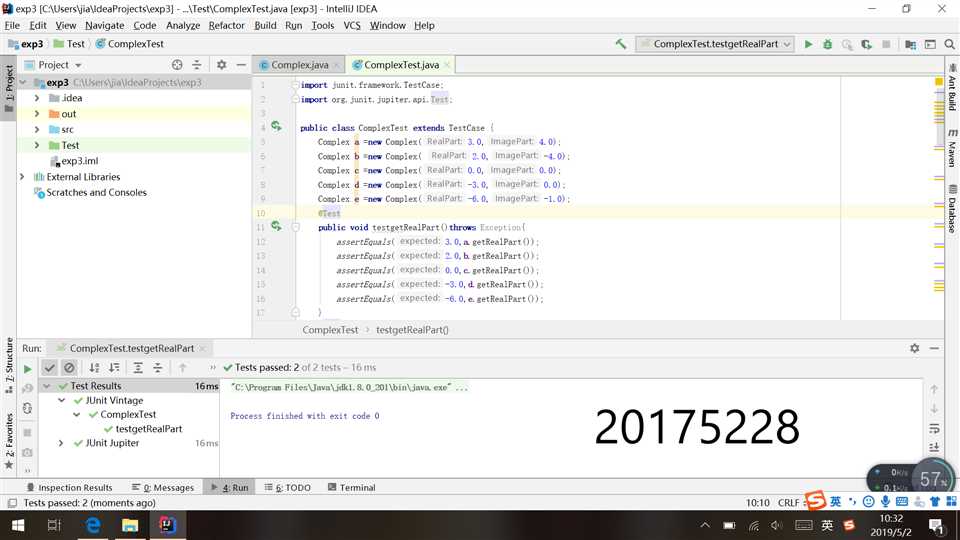Expand the .idea folder
The image size is (960, 540).
tap(37, 98)
